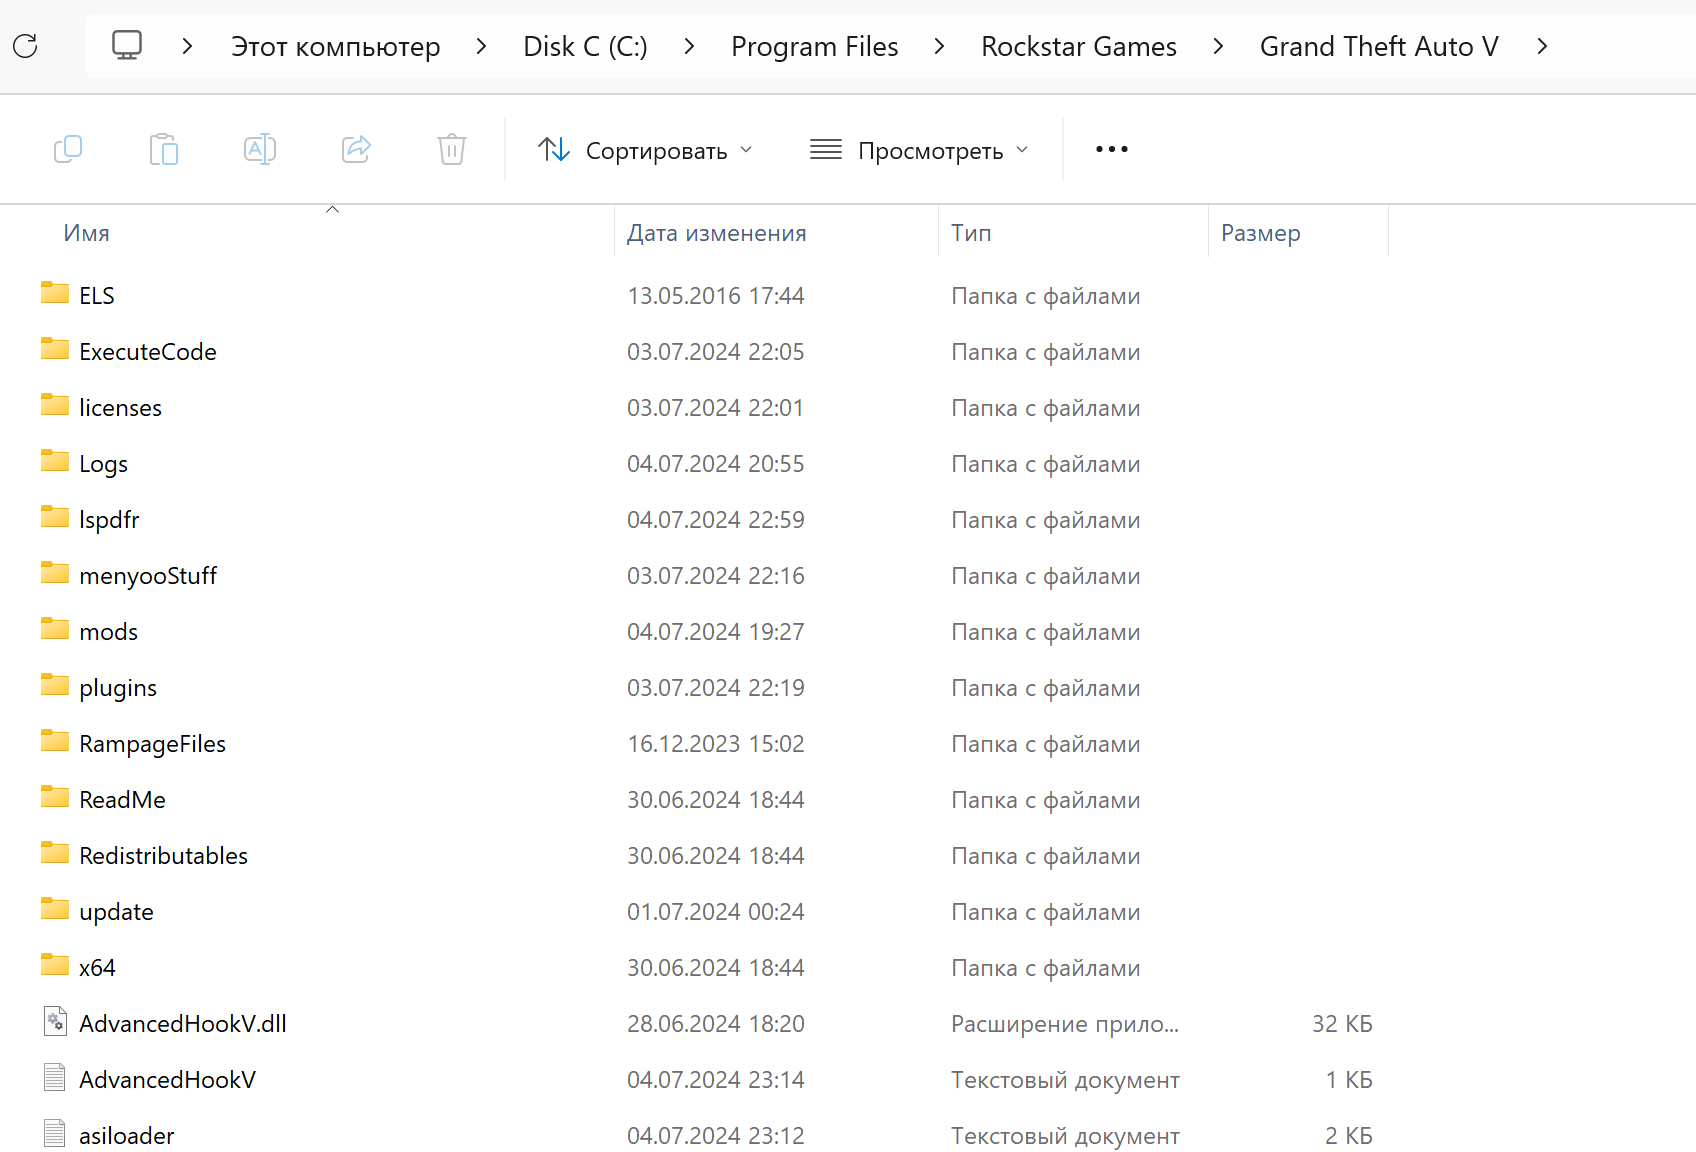Open the Просмотреть view dropdown
This screenshot has width=1696, height=1152.
pyautogui.click(x=918, y=150)
